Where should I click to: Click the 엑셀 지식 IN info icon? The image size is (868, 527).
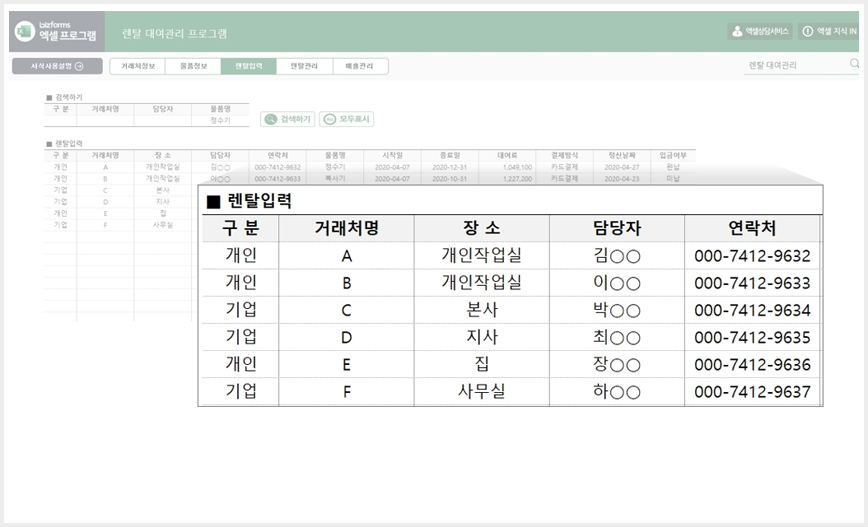[808, 32]
